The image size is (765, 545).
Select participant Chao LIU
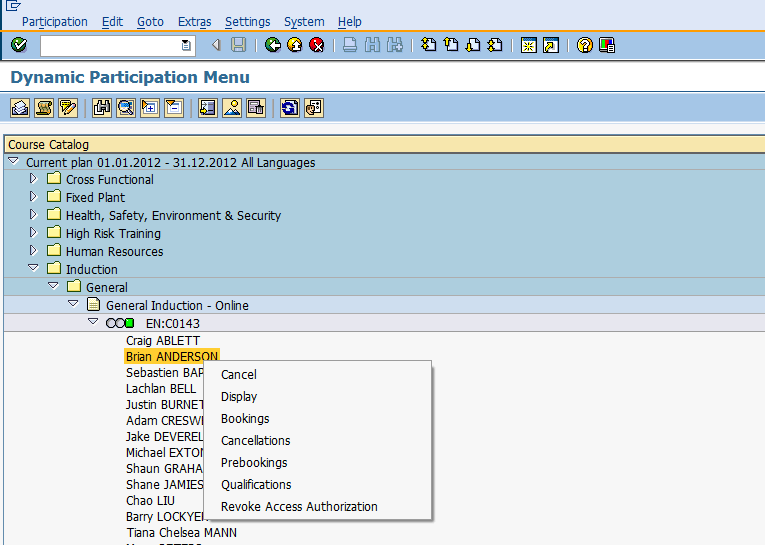click(150, 501)
